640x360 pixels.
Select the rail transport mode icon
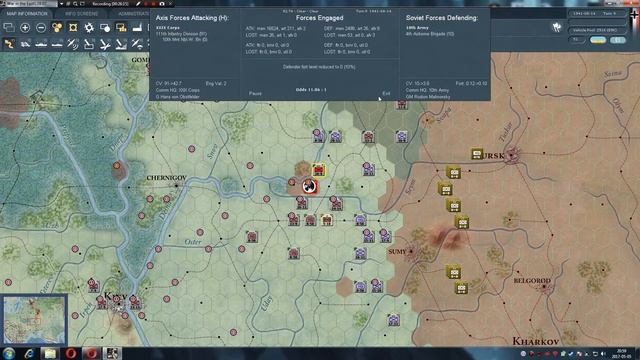tap(25, 44)
